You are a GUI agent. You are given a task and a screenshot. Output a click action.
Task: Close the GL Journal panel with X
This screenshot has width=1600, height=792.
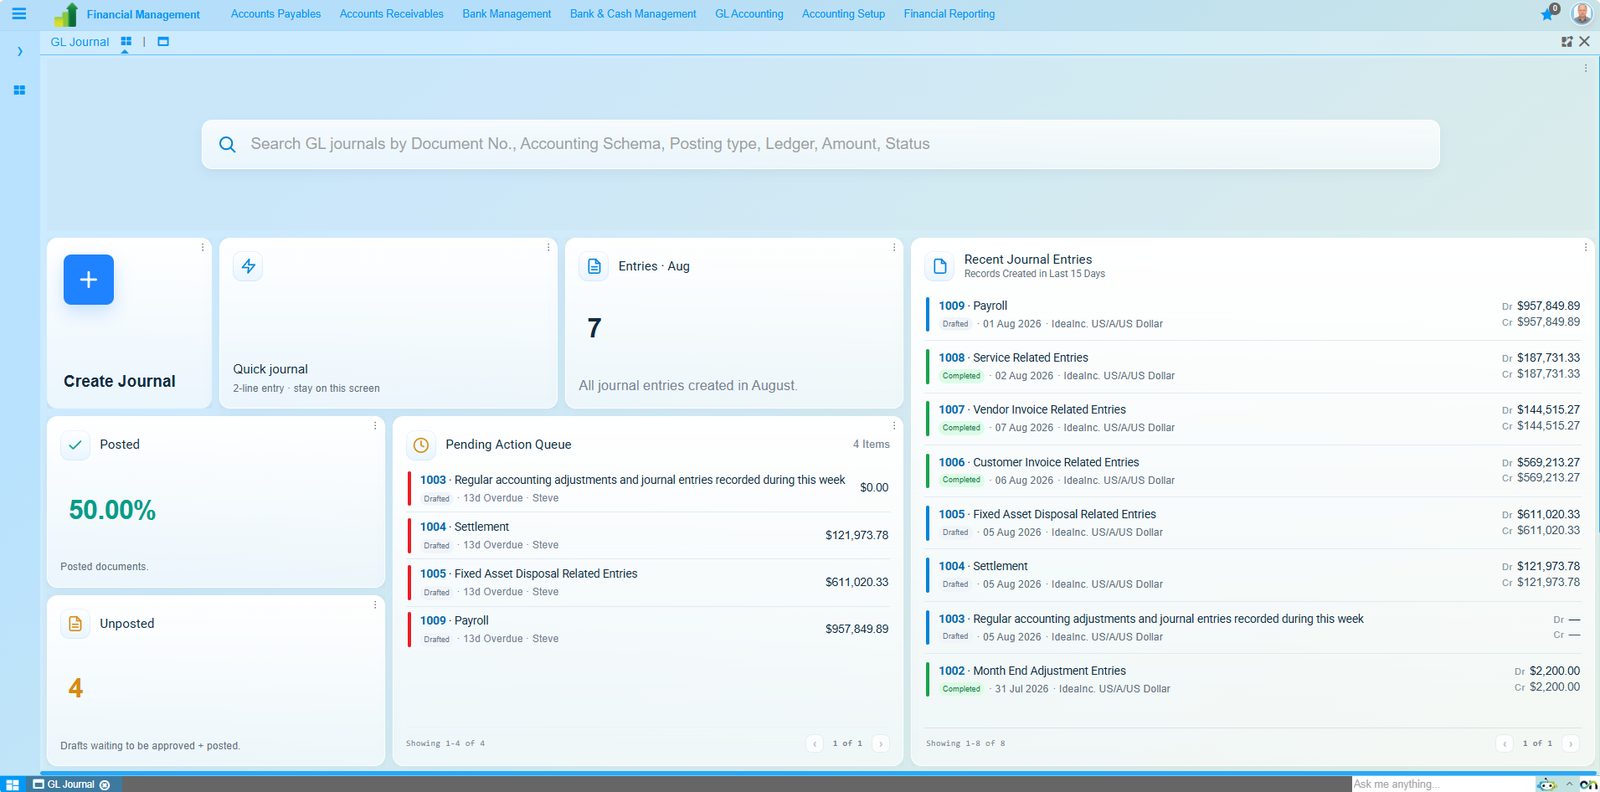1584,42
